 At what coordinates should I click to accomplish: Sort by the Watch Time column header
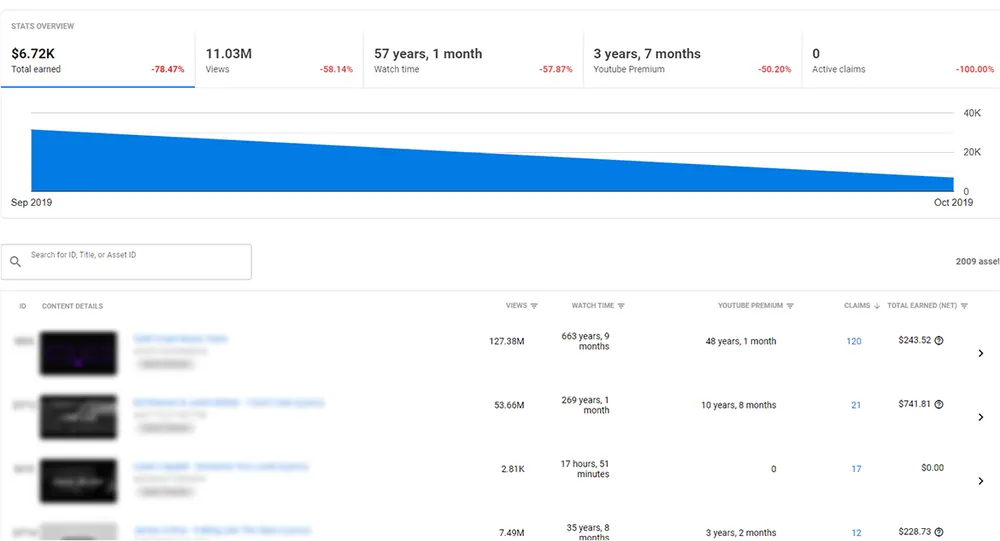click(x=592, y=306)
